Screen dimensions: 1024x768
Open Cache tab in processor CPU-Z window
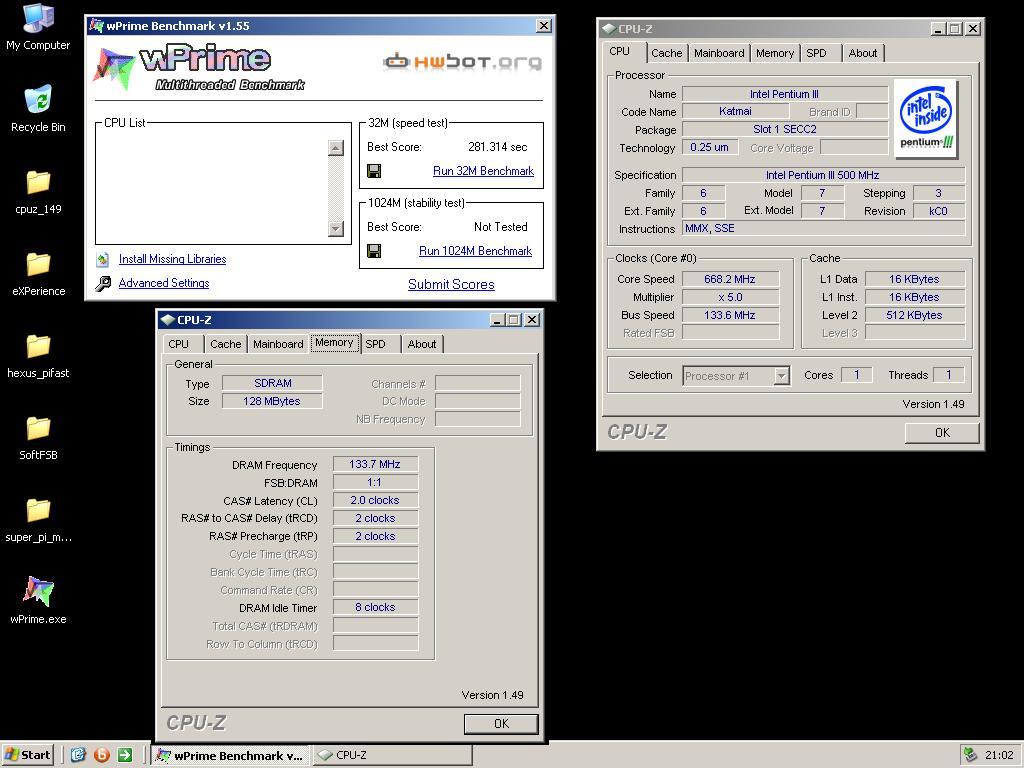[x=667, y=53]
